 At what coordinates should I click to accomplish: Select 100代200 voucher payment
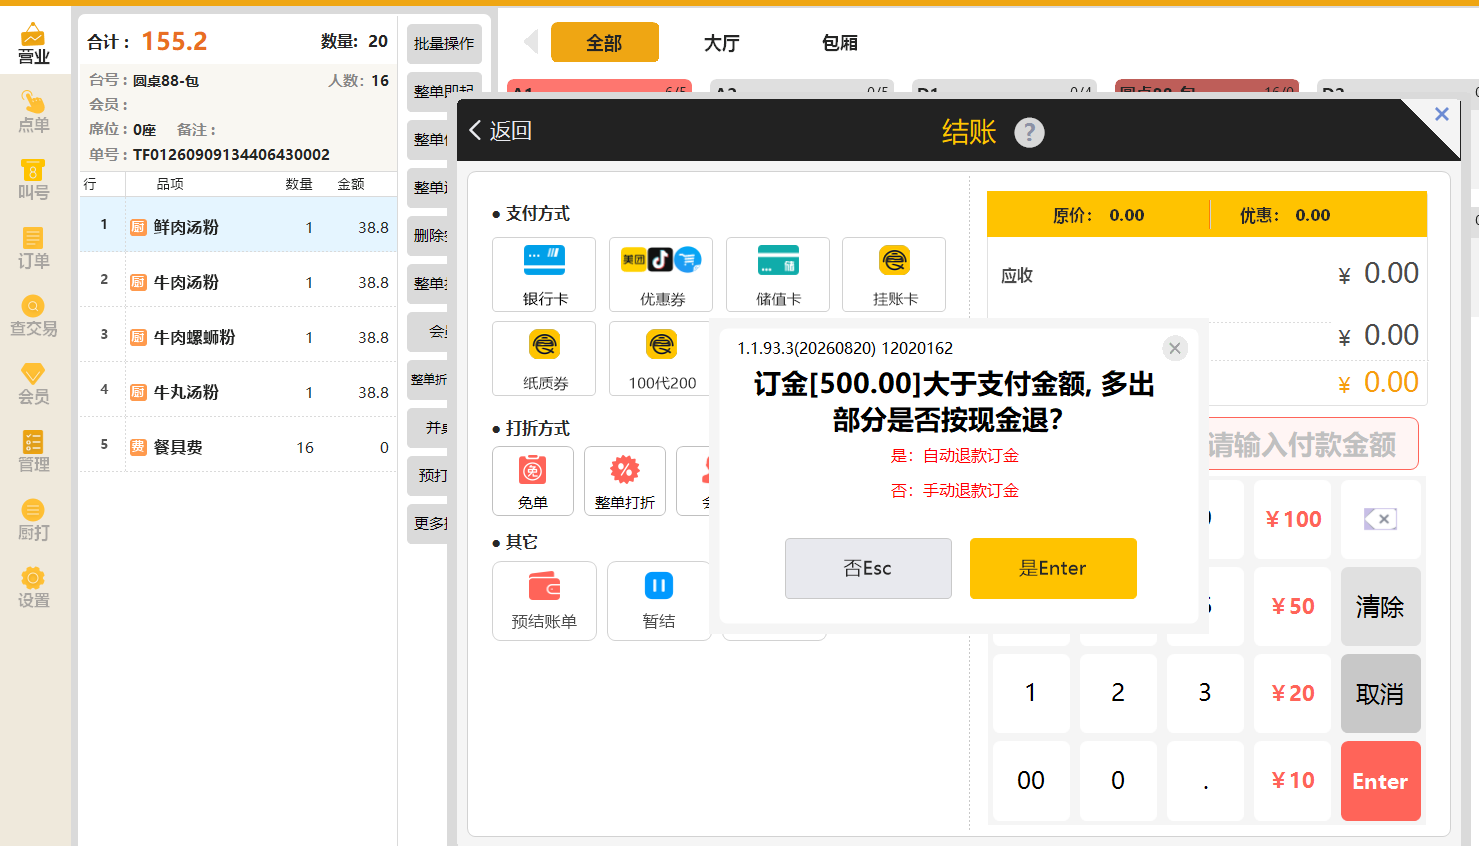point(661,359)
